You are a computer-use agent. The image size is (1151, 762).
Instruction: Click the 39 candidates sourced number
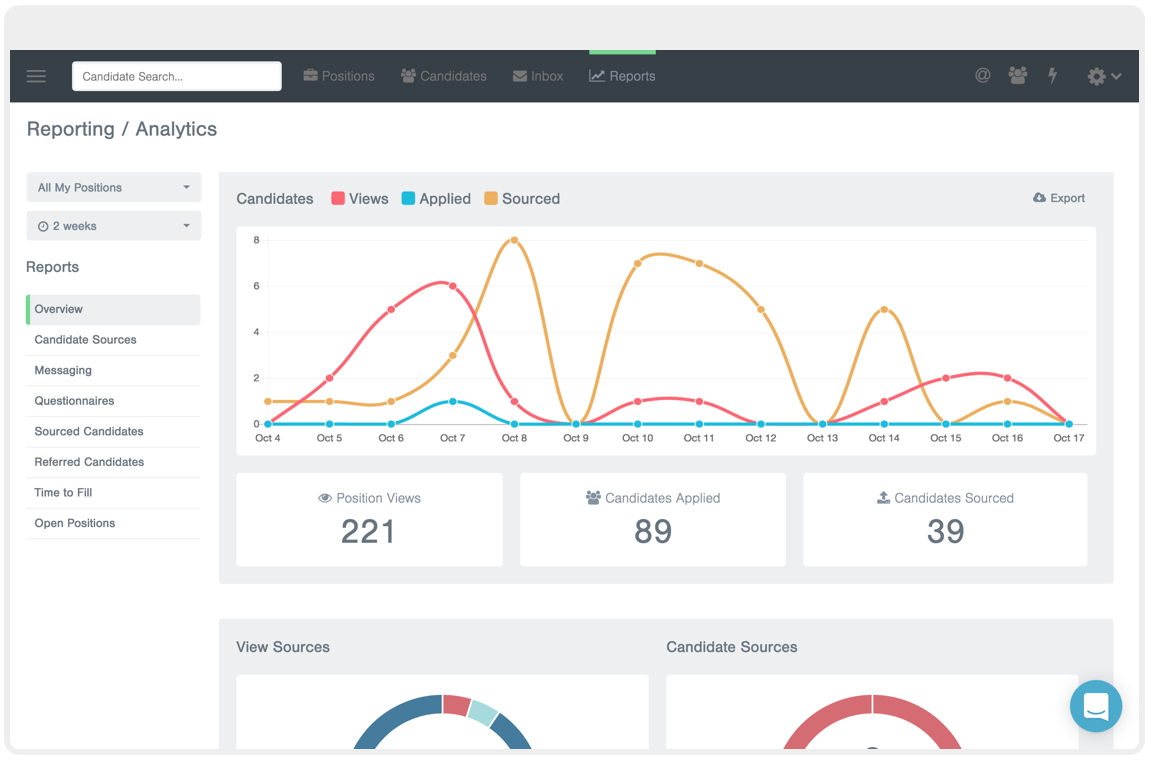tap(945, 531)
